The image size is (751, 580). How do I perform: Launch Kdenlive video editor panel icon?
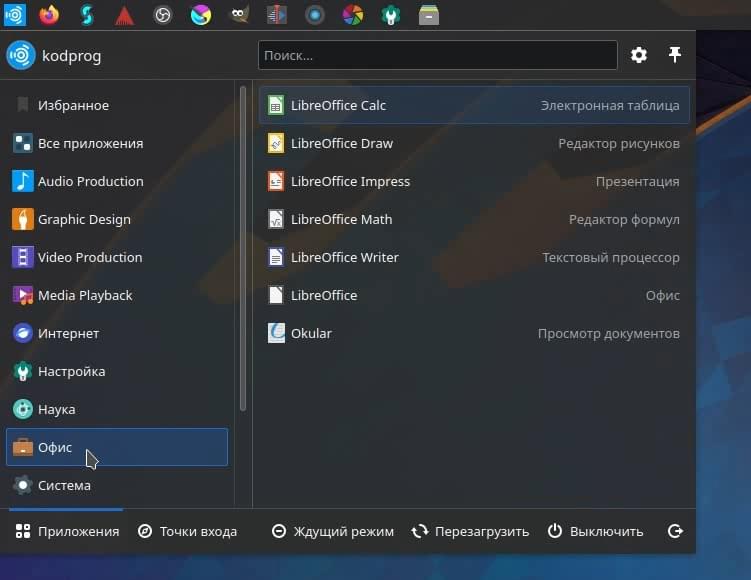click(277, 15)
